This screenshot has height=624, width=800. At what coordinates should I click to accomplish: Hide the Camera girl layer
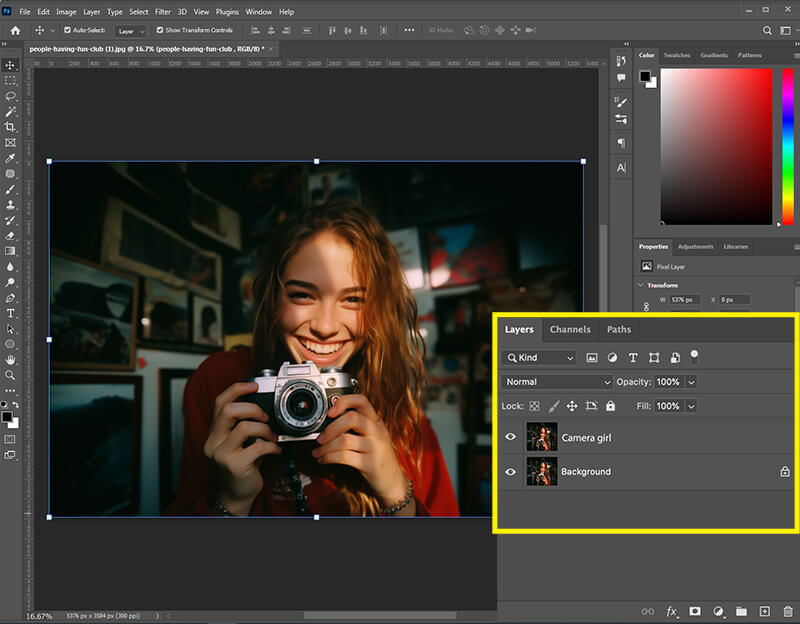(510, 437)
